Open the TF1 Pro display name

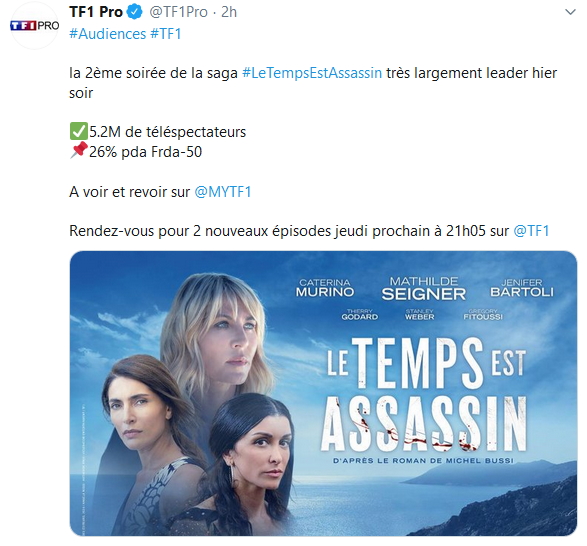pos(96,12)
